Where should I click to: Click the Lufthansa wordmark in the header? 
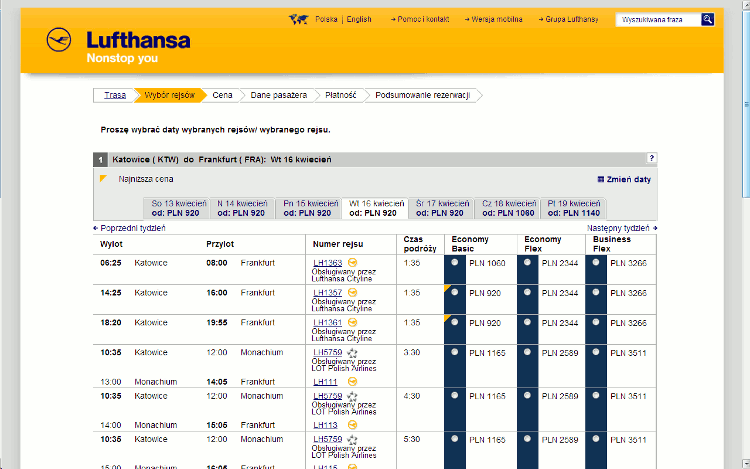click(138, 40)
